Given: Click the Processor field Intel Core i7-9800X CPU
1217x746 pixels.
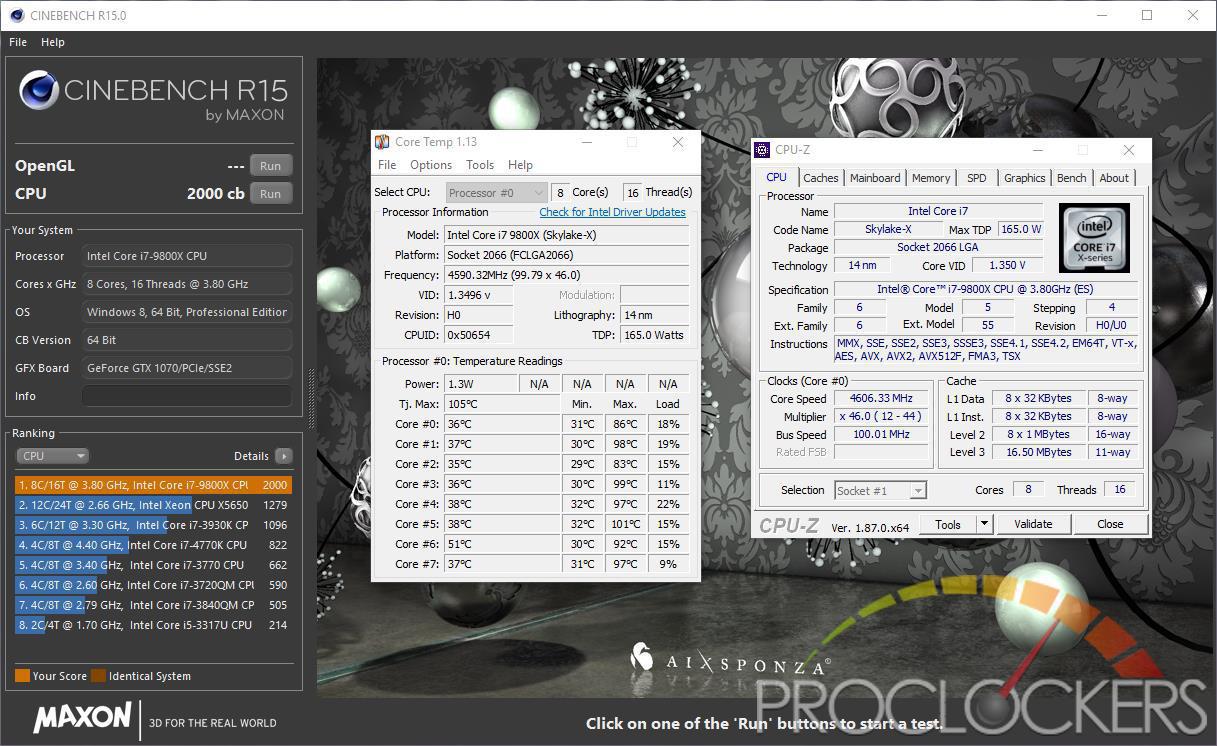Looking at the screenshot, I should (x=187, y=256).
